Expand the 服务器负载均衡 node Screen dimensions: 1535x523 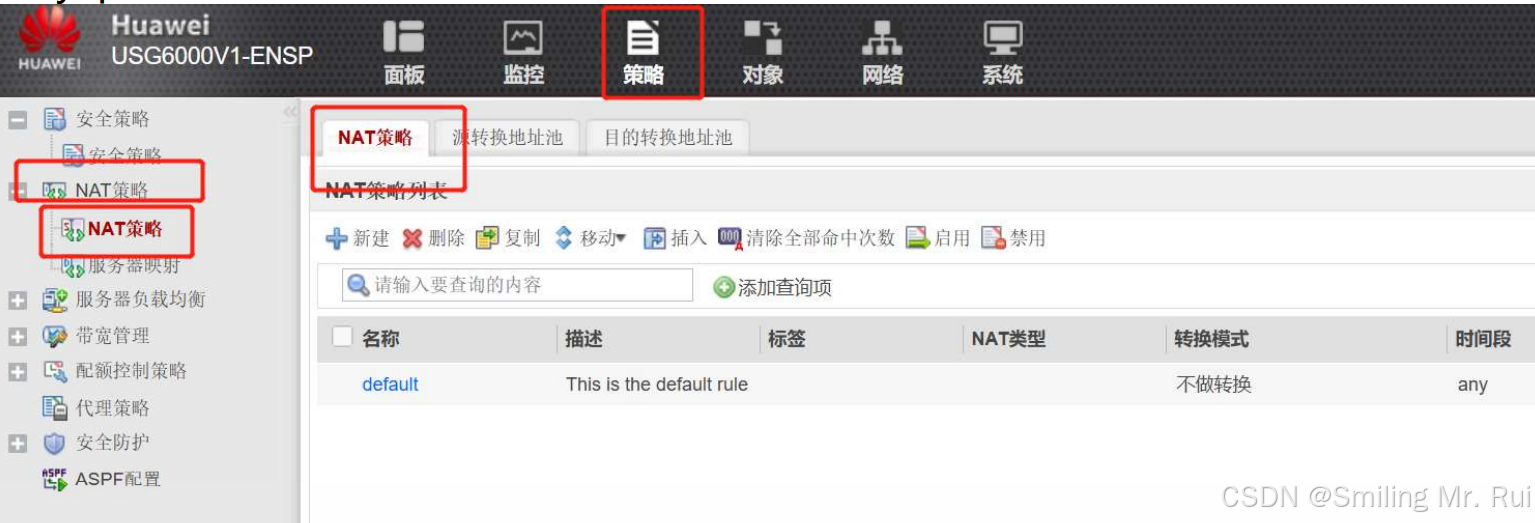point(18,300)
